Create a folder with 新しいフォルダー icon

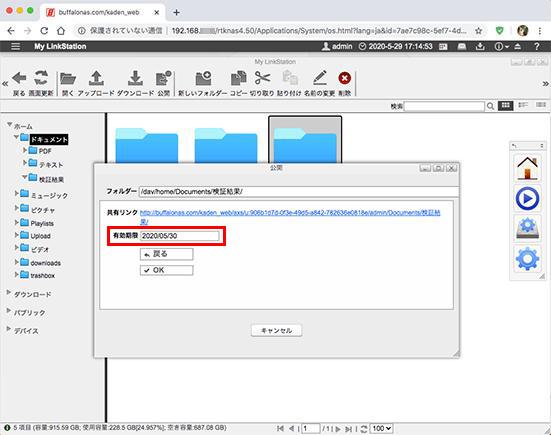pos(203,78)
